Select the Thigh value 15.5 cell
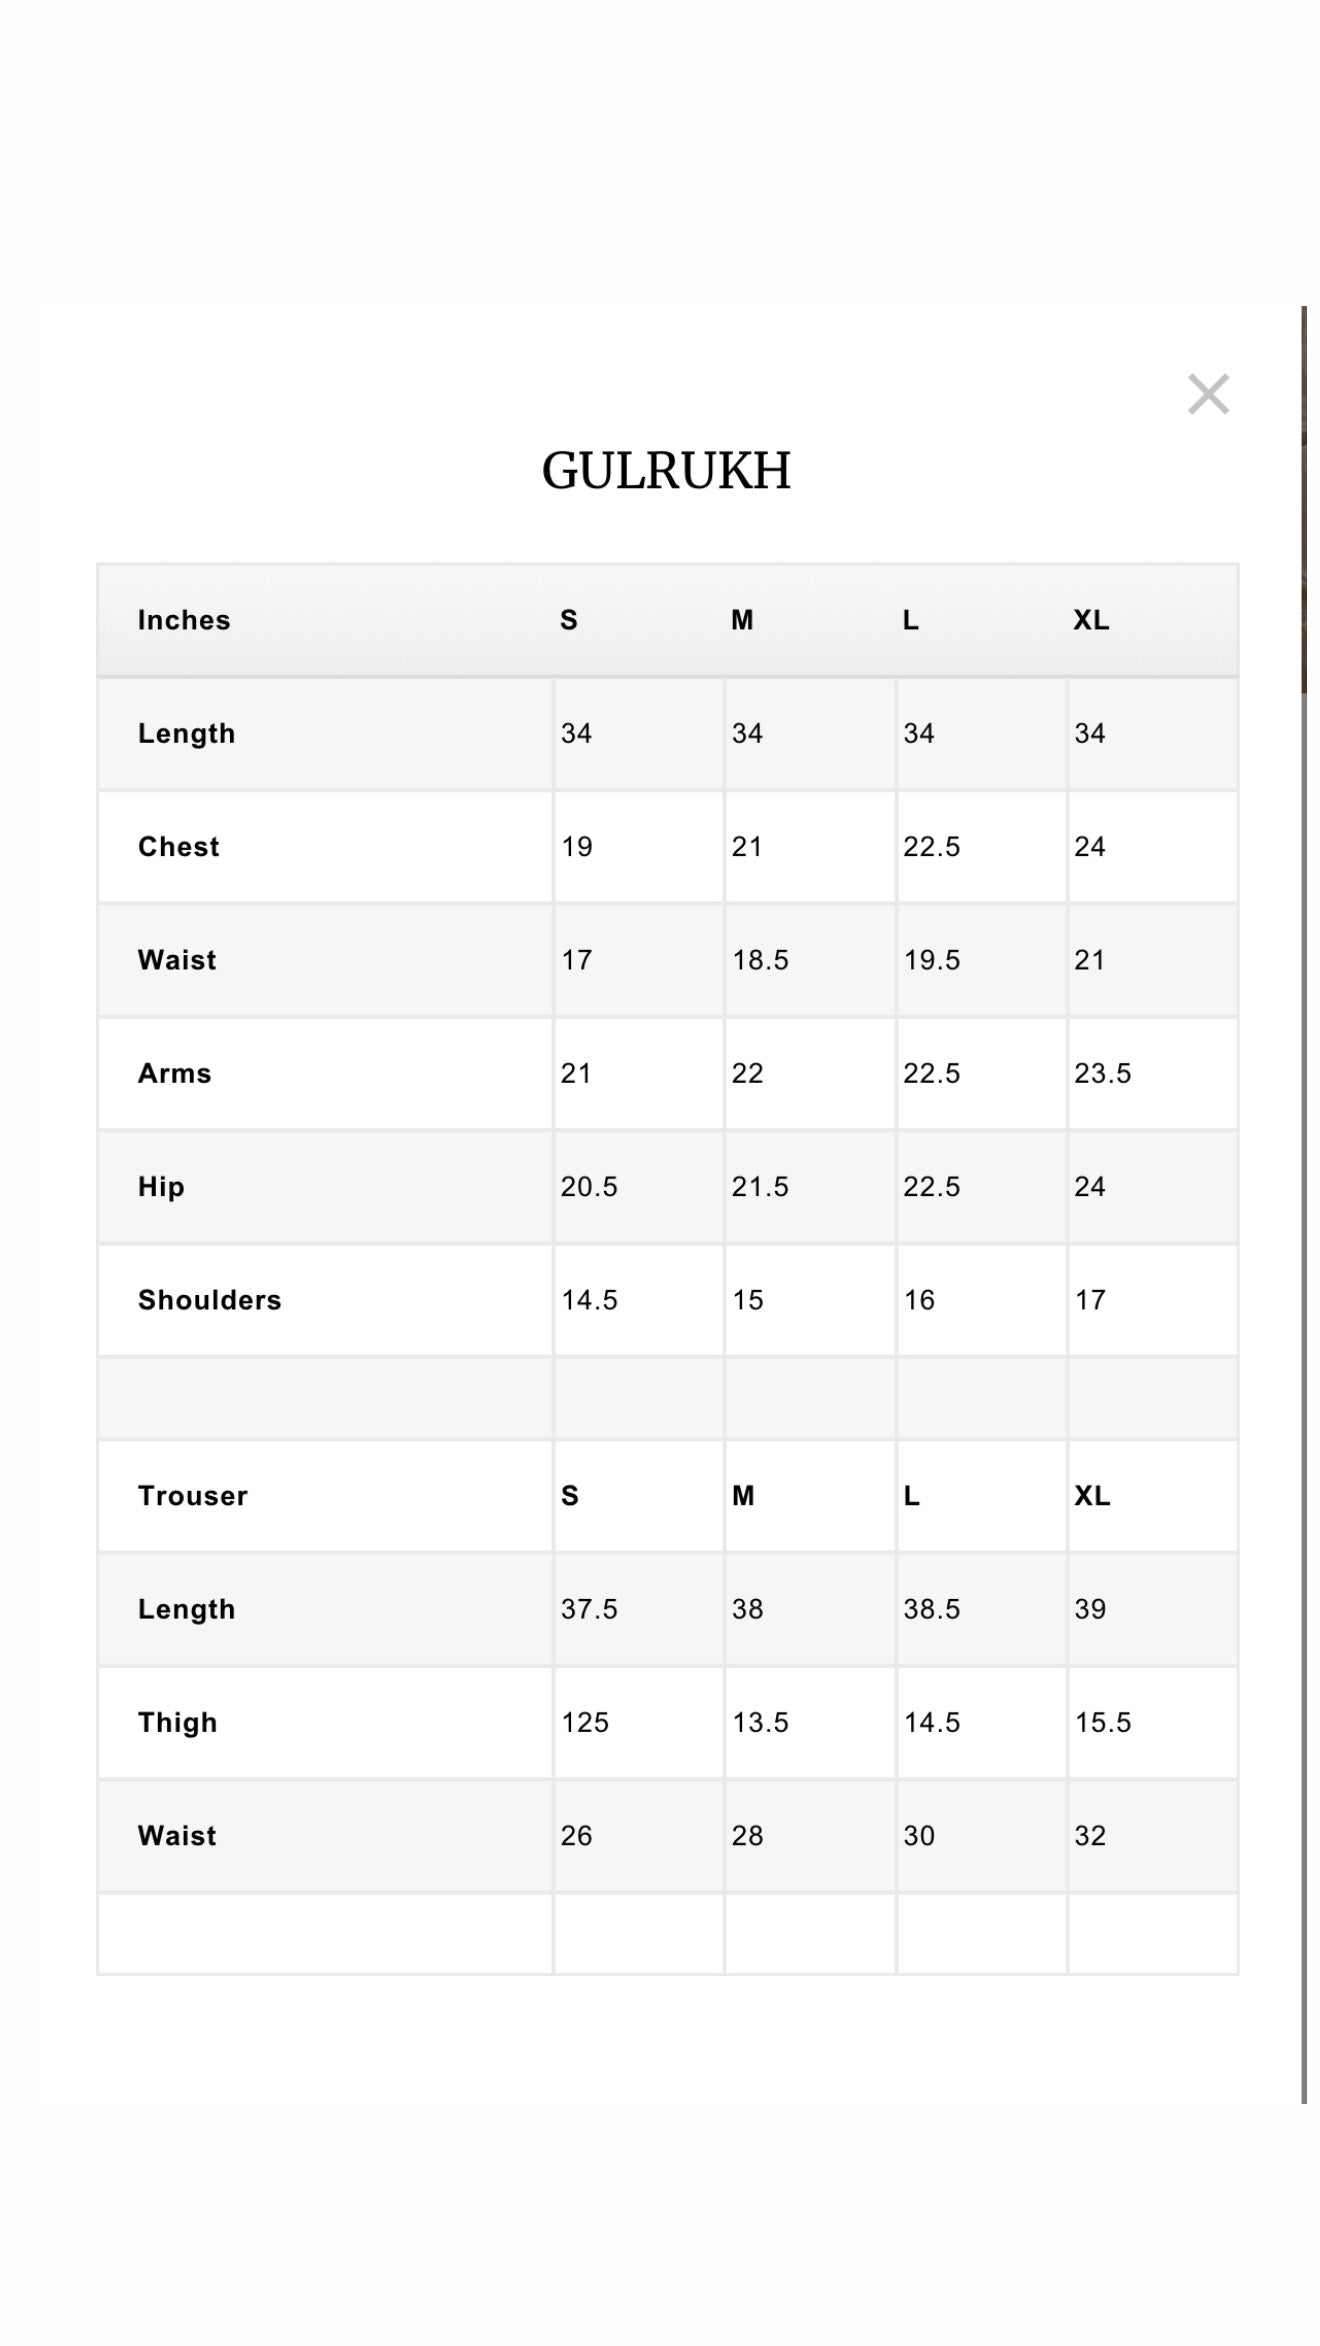Image resolution: width=1320 pixels, height=2346 pixels. pyautogui.click(x=1103, y=1721)
